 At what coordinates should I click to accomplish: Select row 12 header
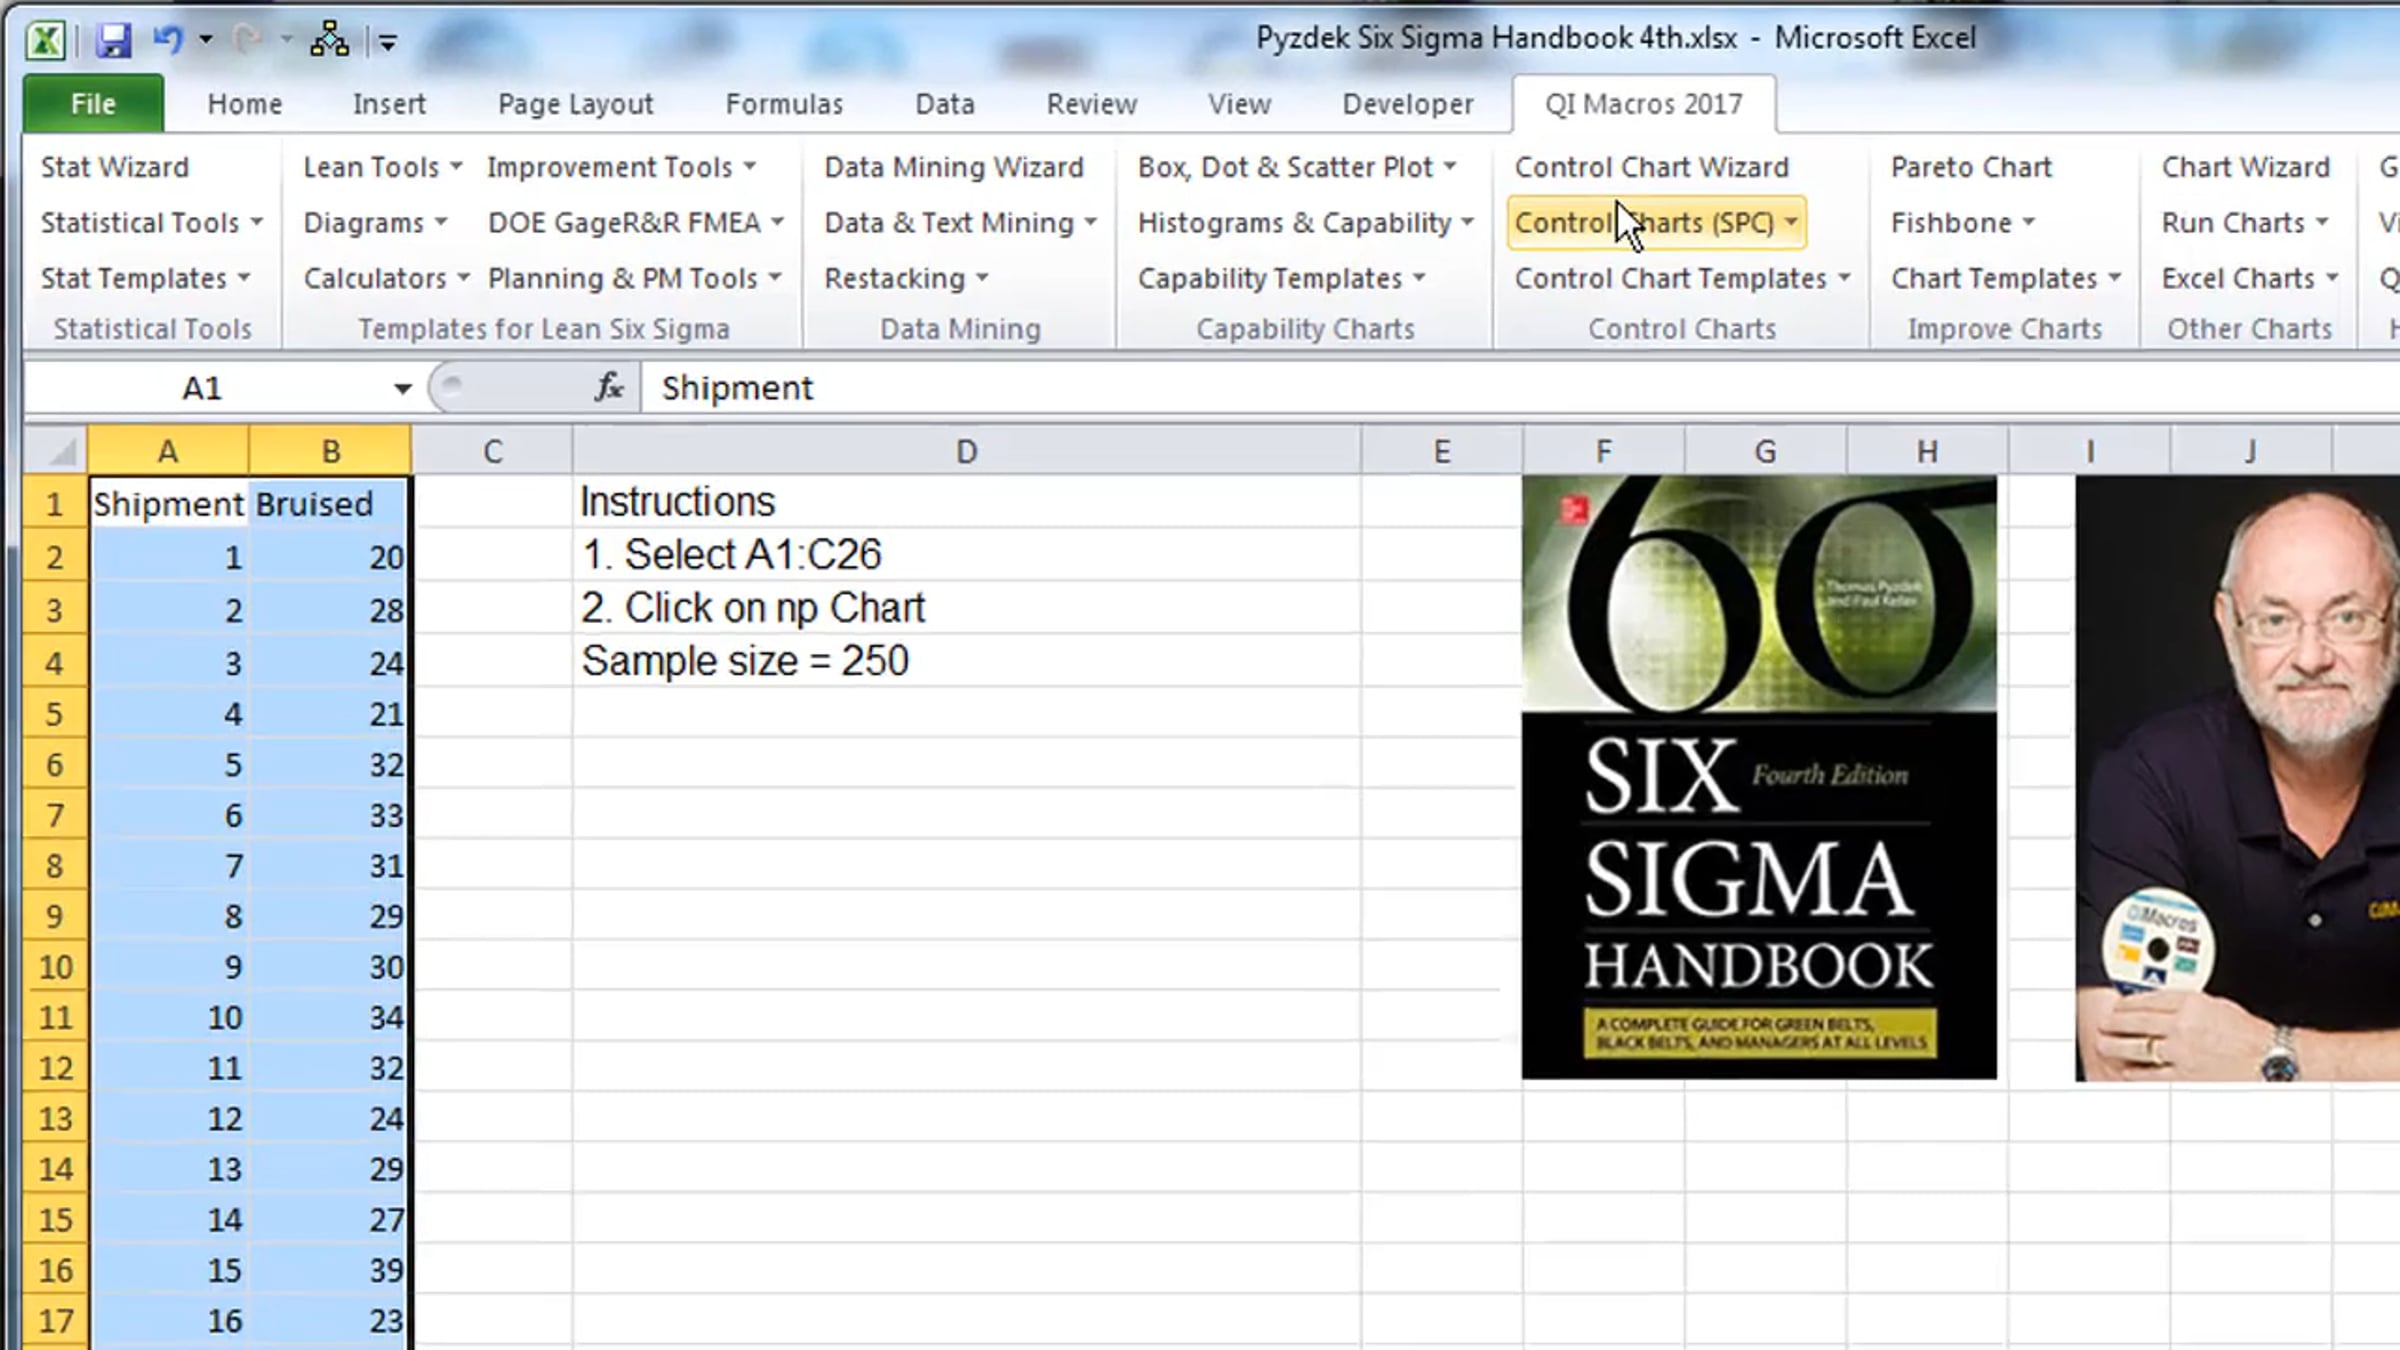pos(55,1068)
